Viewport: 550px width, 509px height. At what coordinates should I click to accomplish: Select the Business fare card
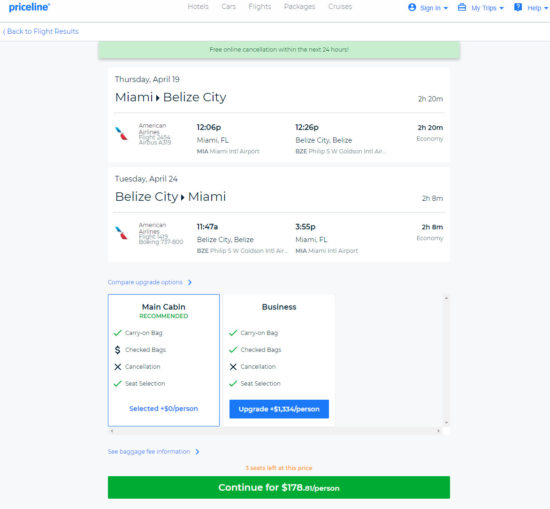[x=279, y=360]
